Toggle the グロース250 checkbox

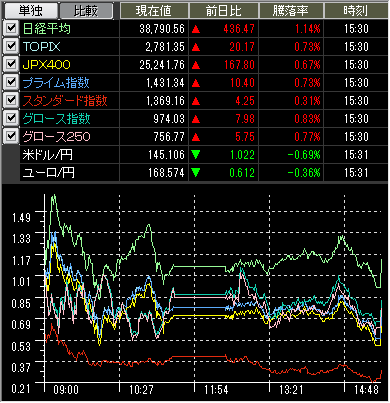(x=11, y=136)
